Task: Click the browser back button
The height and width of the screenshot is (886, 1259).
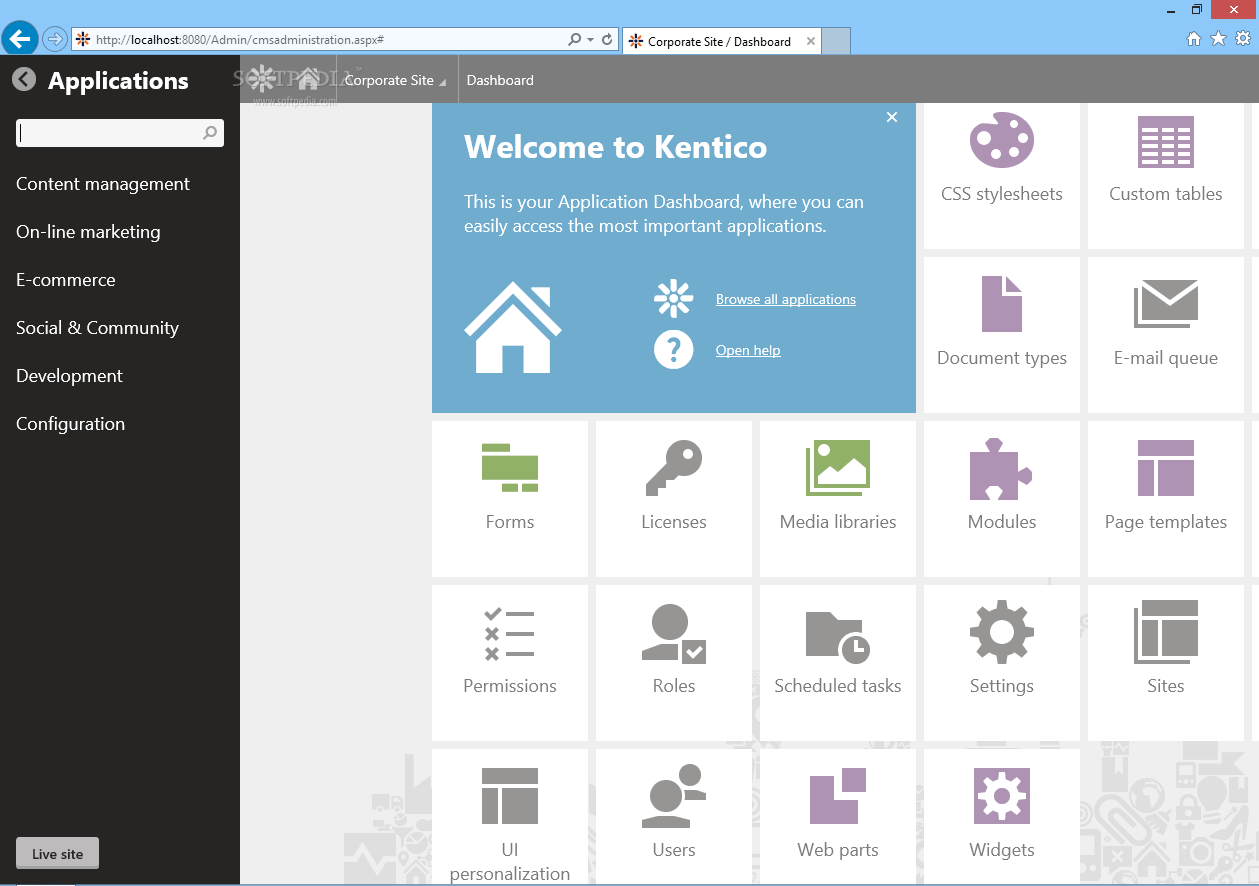Action: pos(20,39)
